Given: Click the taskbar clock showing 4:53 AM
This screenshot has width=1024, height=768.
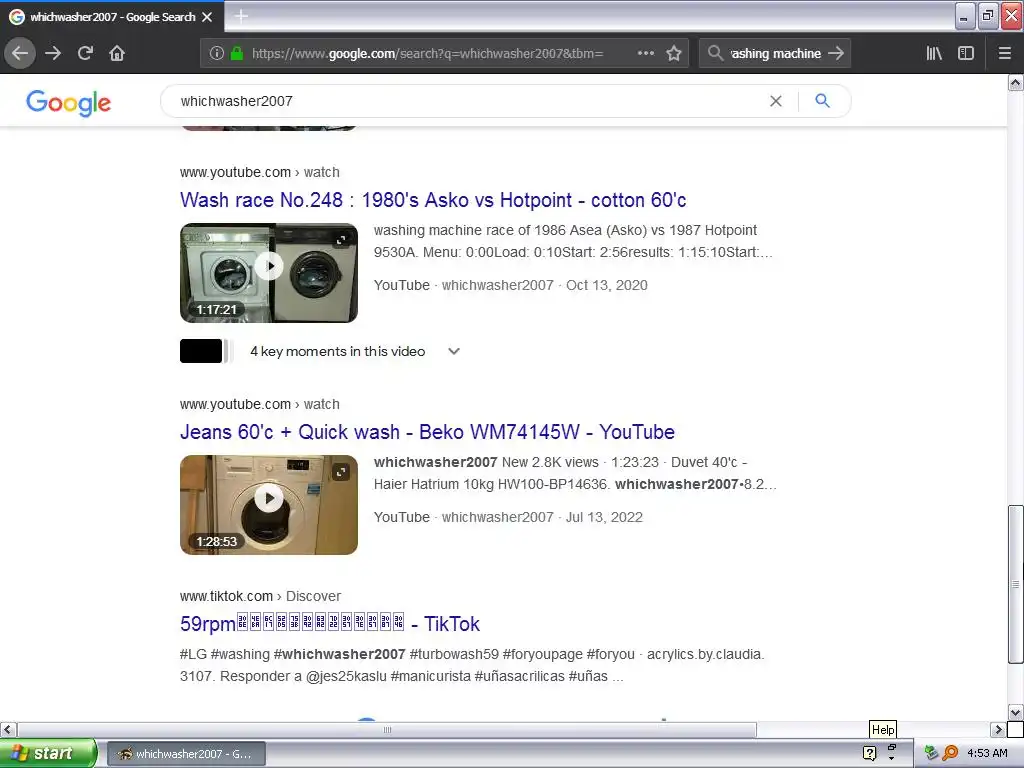Looking at the screenshot, I should (987, 753).
